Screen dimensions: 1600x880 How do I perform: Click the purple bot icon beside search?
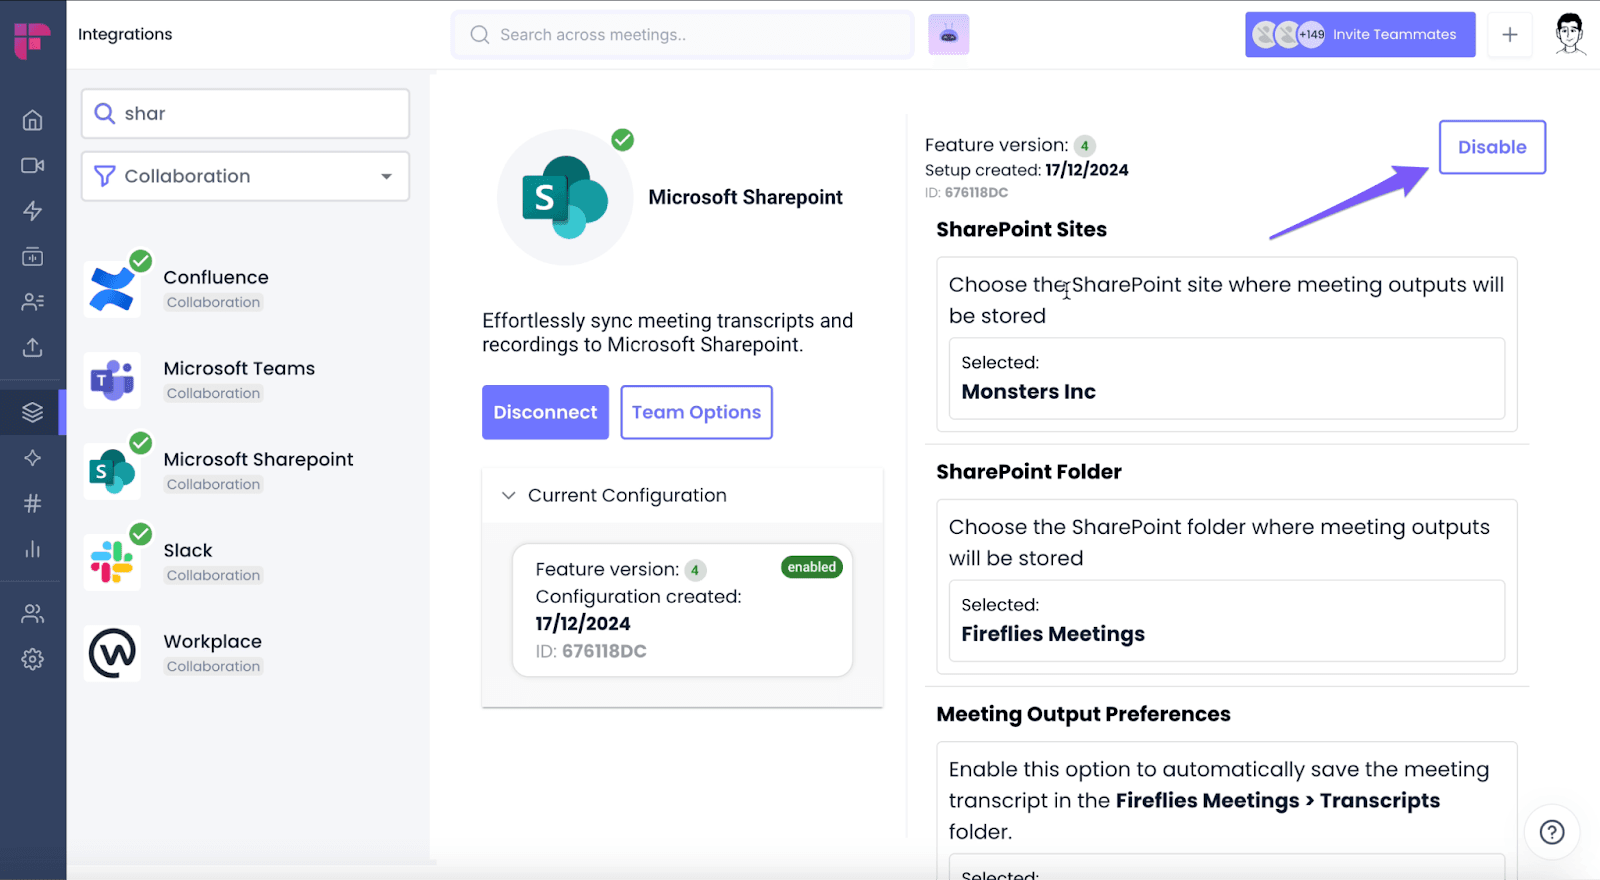click(948, 35)
